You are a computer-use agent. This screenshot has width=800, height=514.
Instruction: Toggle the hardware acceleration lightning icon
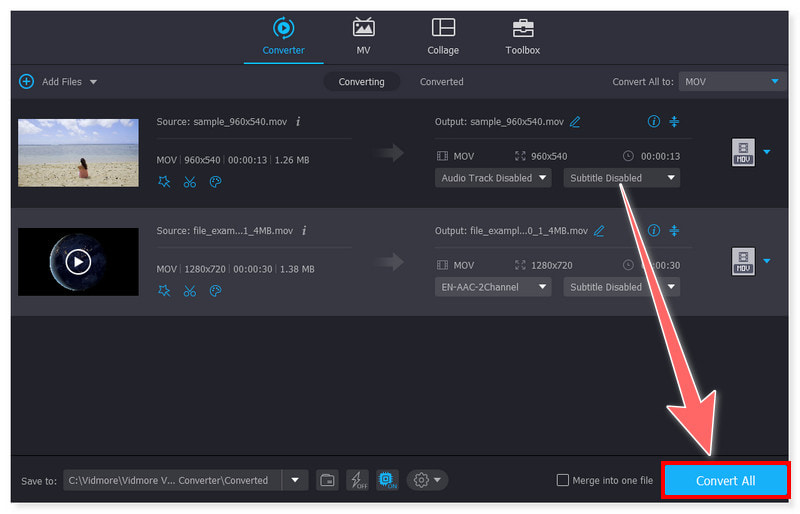tap(357, 480)
